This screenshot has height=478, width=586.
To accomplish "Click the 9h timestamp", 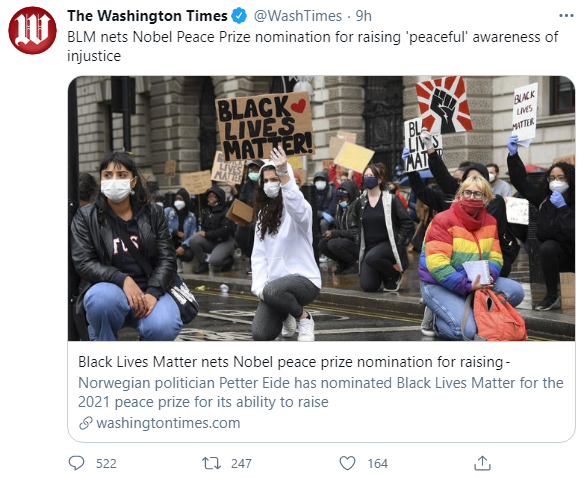I will [x=363, y=16].
